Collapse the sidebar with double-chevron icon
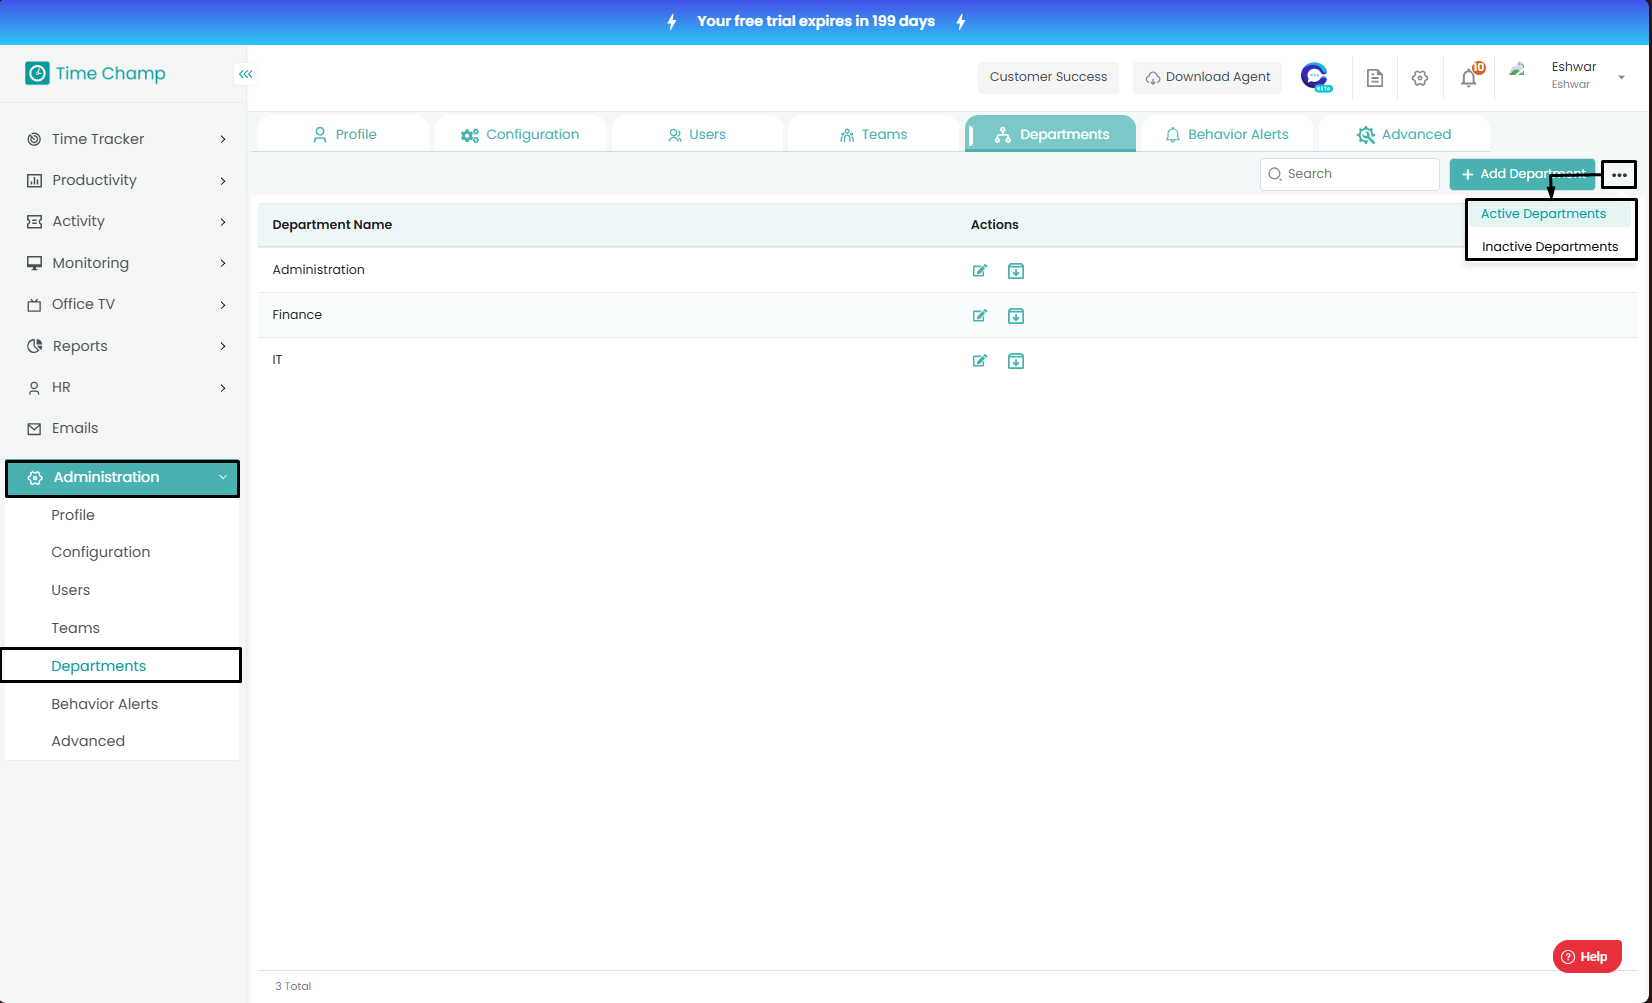 click(x=245, y=74)
